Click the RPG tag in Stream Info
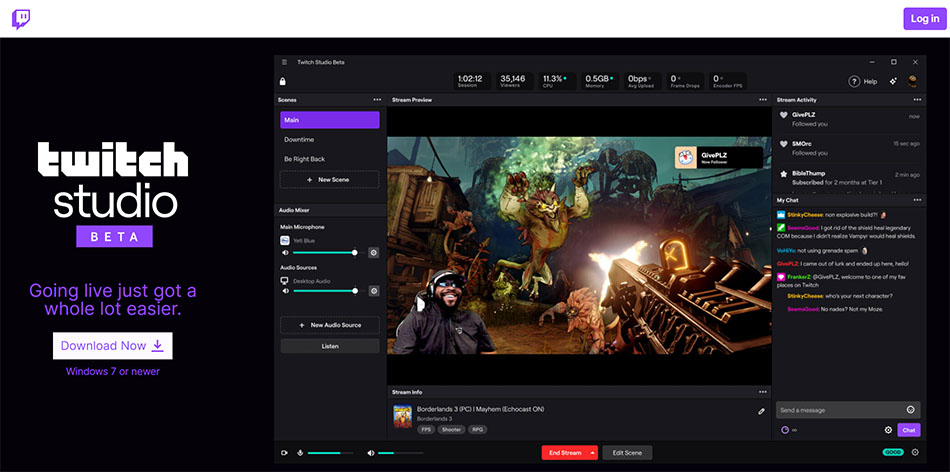 click(x=478, y=430)
